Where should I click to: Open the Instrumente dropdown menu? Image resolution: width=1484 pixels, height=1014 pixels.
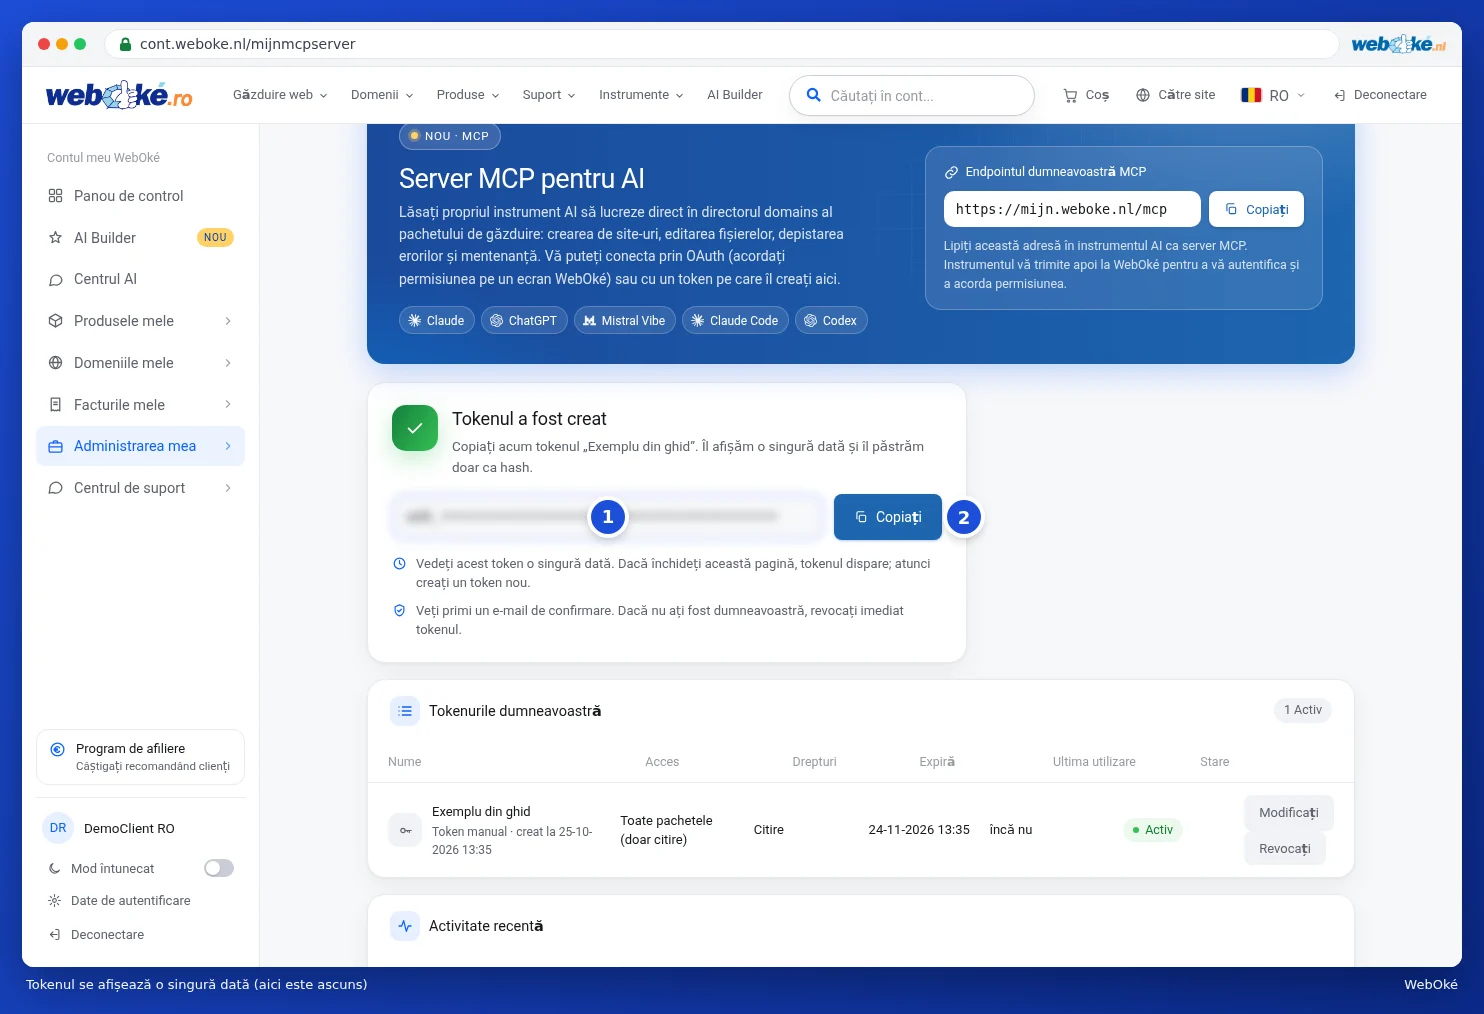(x=641, y=95)
